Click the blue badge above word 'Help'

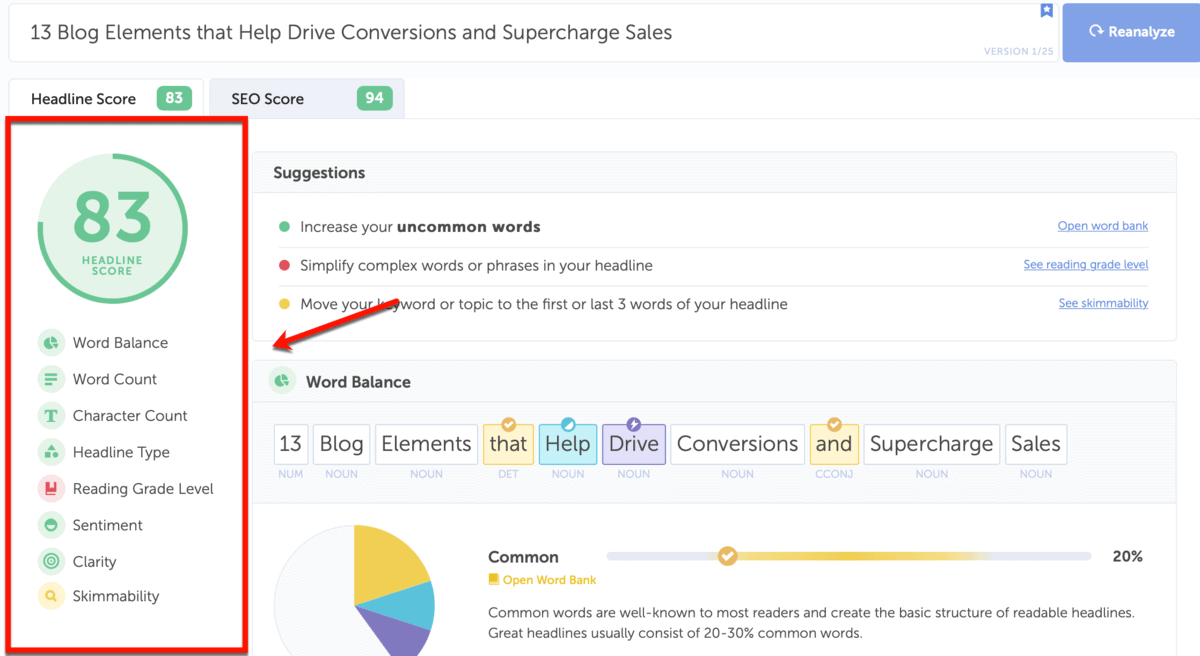point(568,425)
